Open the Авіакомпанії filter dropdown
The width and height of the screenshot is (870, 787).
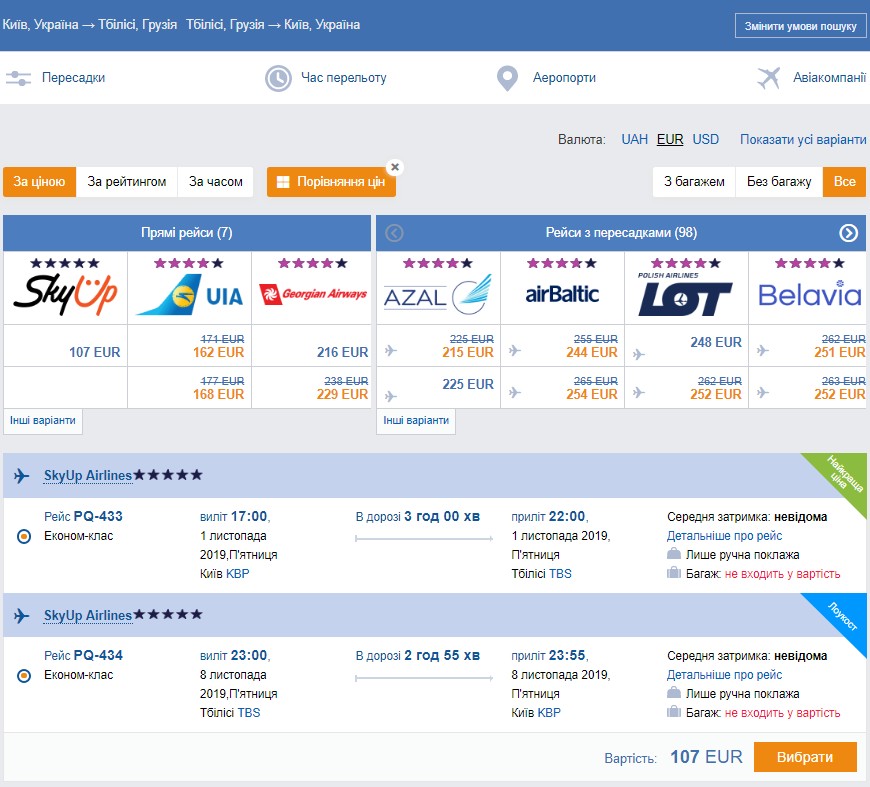(x=829, y=78)
